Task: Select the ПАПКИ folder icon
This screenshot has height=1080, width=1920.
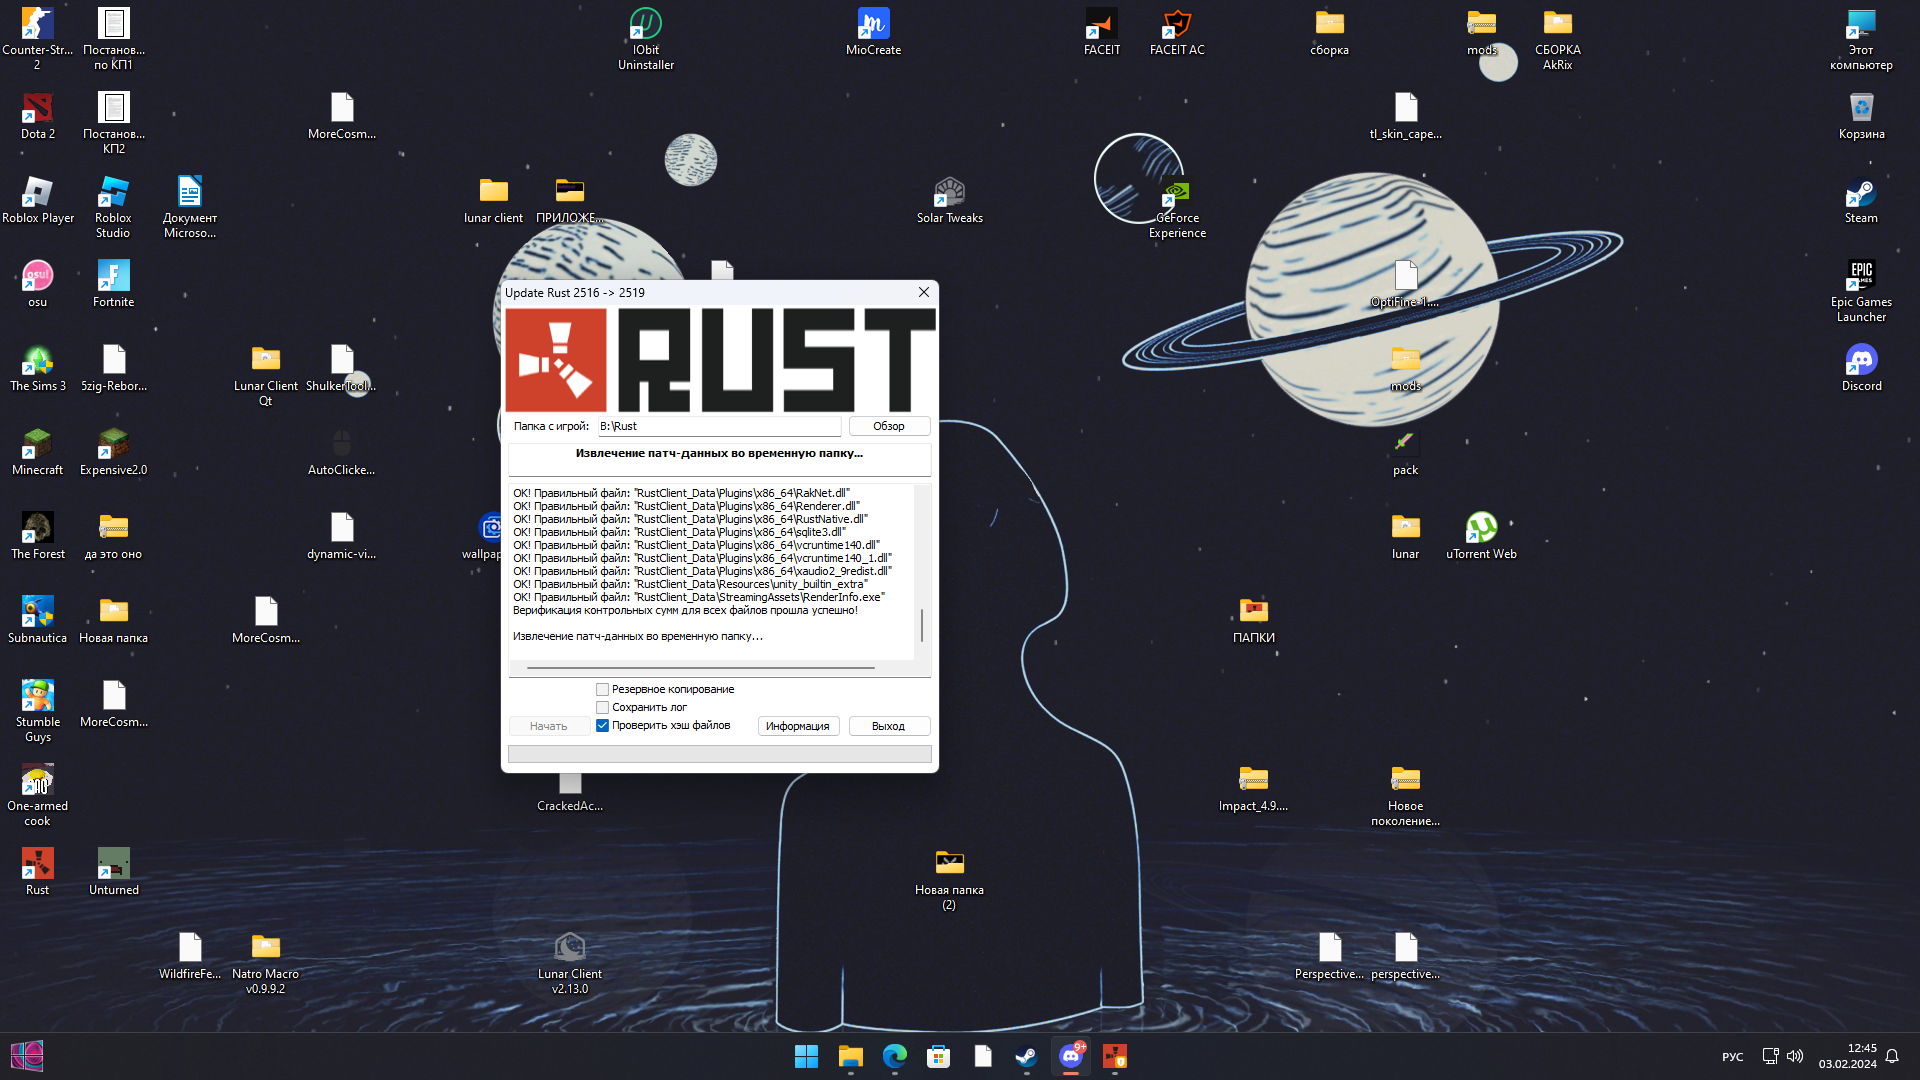Action: pos(1253,619)
